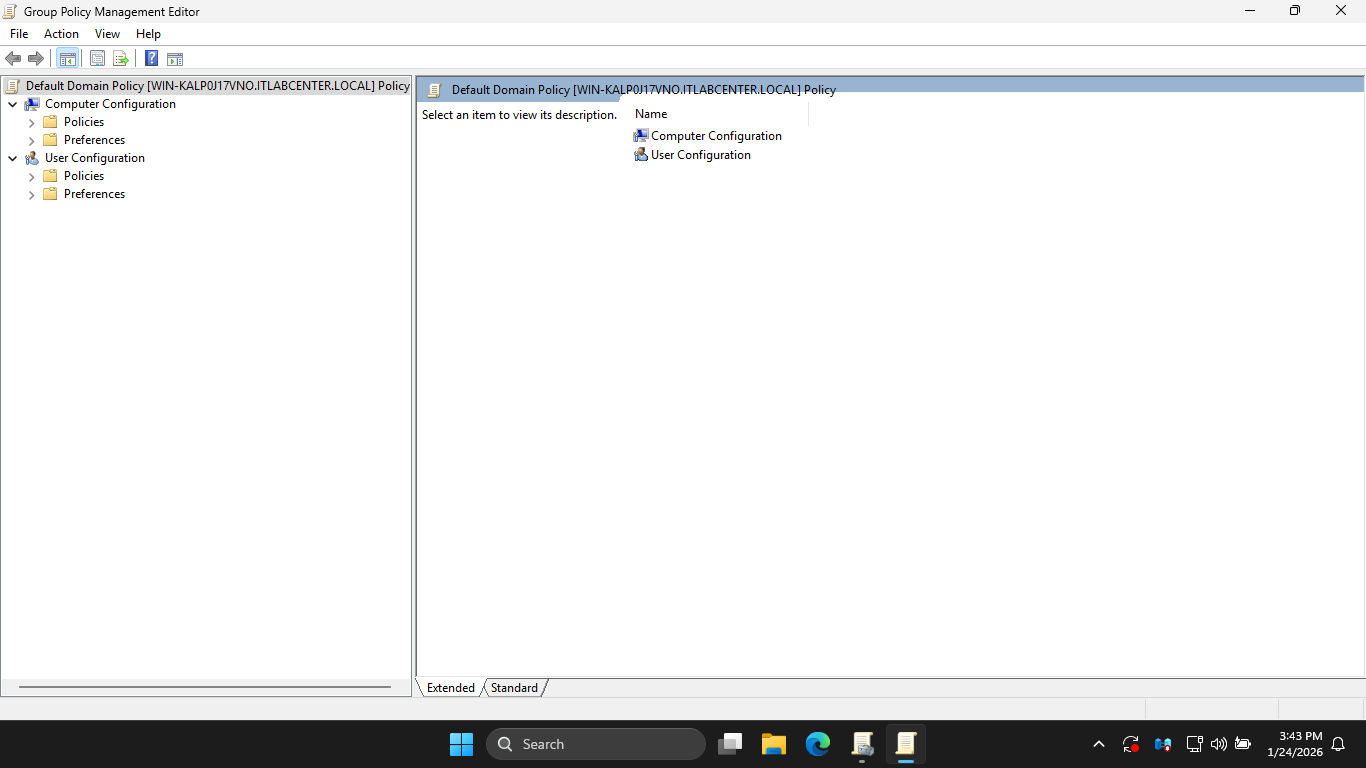Open the View menu

pyautogui.click(x=107, y=34)
